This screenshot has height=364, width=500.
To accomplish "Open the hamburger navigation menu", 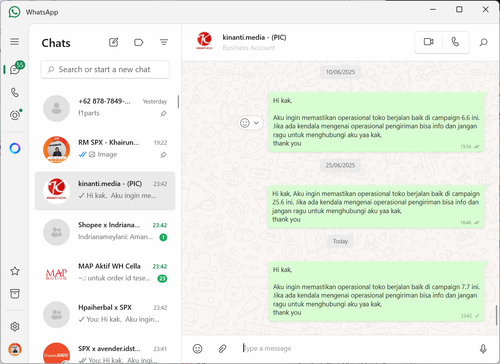I will [x=14, y=42].
